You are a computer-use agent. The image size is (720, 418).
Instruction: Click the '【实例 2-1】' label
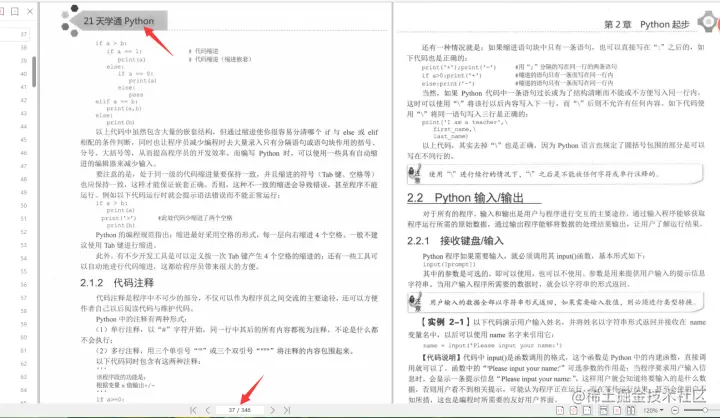pos(445,322)
